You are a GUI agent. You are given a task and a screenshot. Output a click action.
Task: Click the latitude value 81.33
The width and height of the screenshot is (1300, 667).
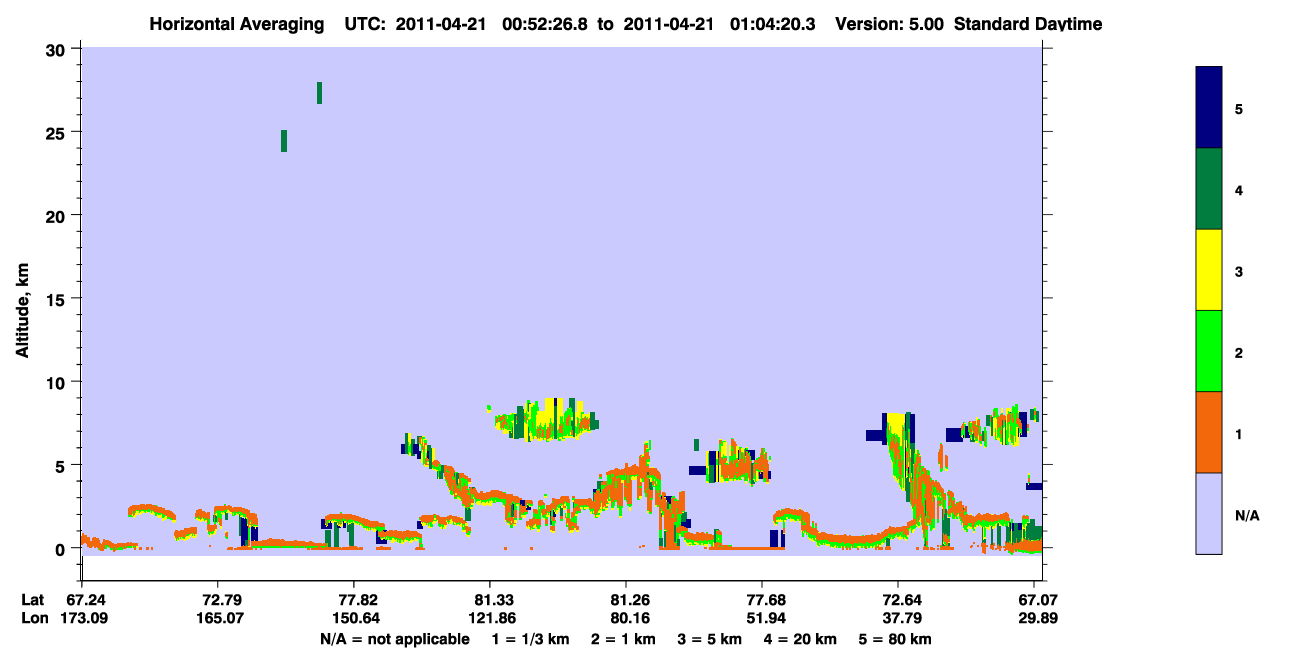click(x=490, y=600)
